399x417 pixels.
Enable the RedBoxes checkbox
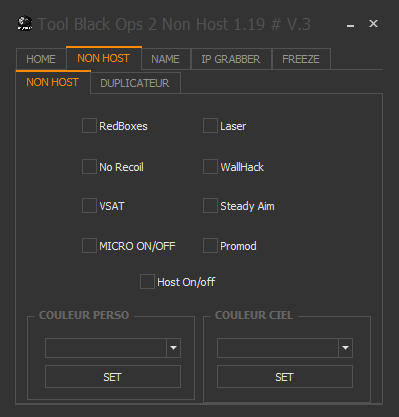pyautogui.click(x=89, y=126)
